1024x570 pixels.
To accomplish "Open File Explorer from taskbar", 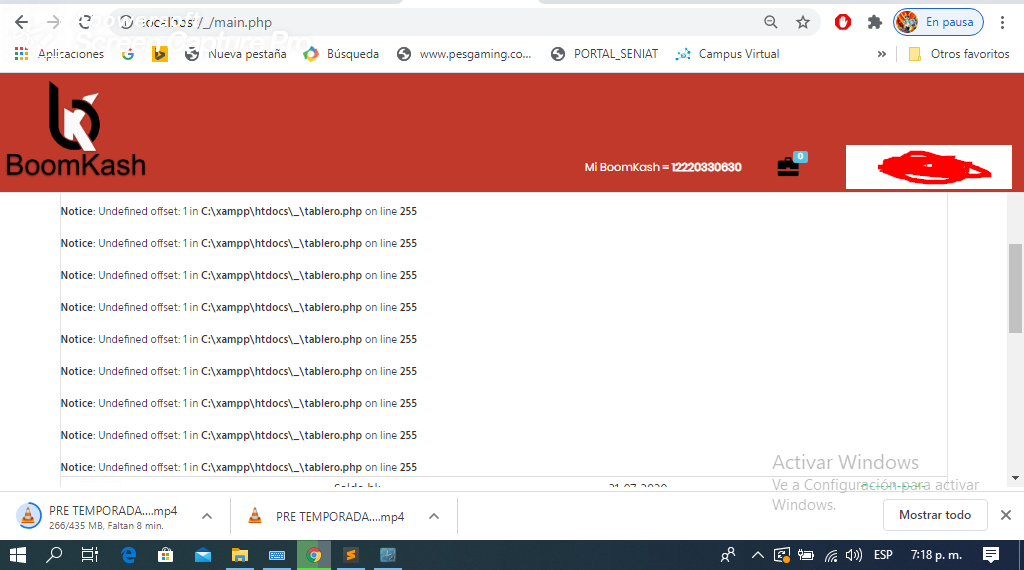I will click(x=240, y=555).
